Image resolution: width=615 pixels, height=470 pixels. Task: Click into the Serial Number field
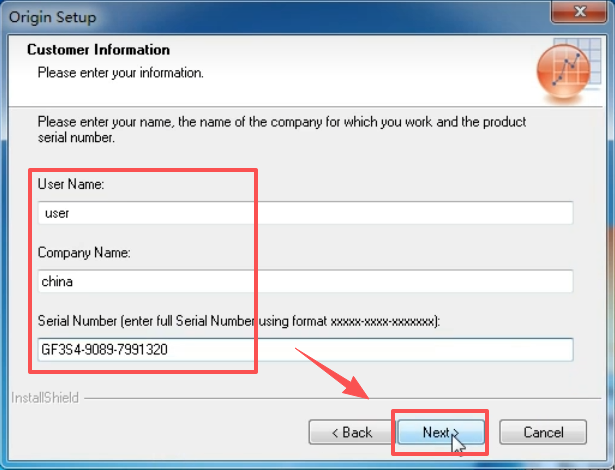(306, 350)
